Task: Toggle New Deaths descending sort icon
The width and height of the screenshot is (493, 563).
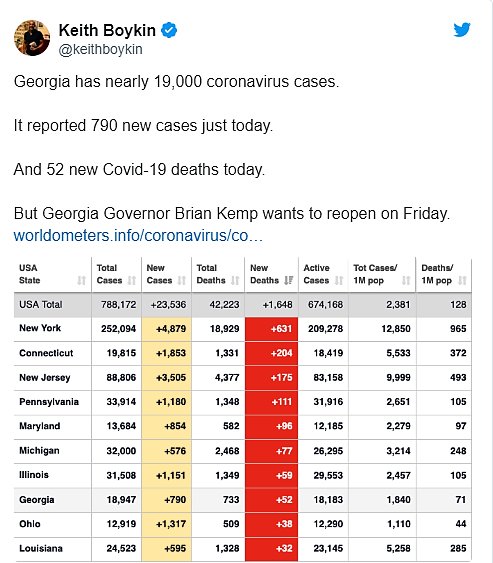Action: point(288,280)
